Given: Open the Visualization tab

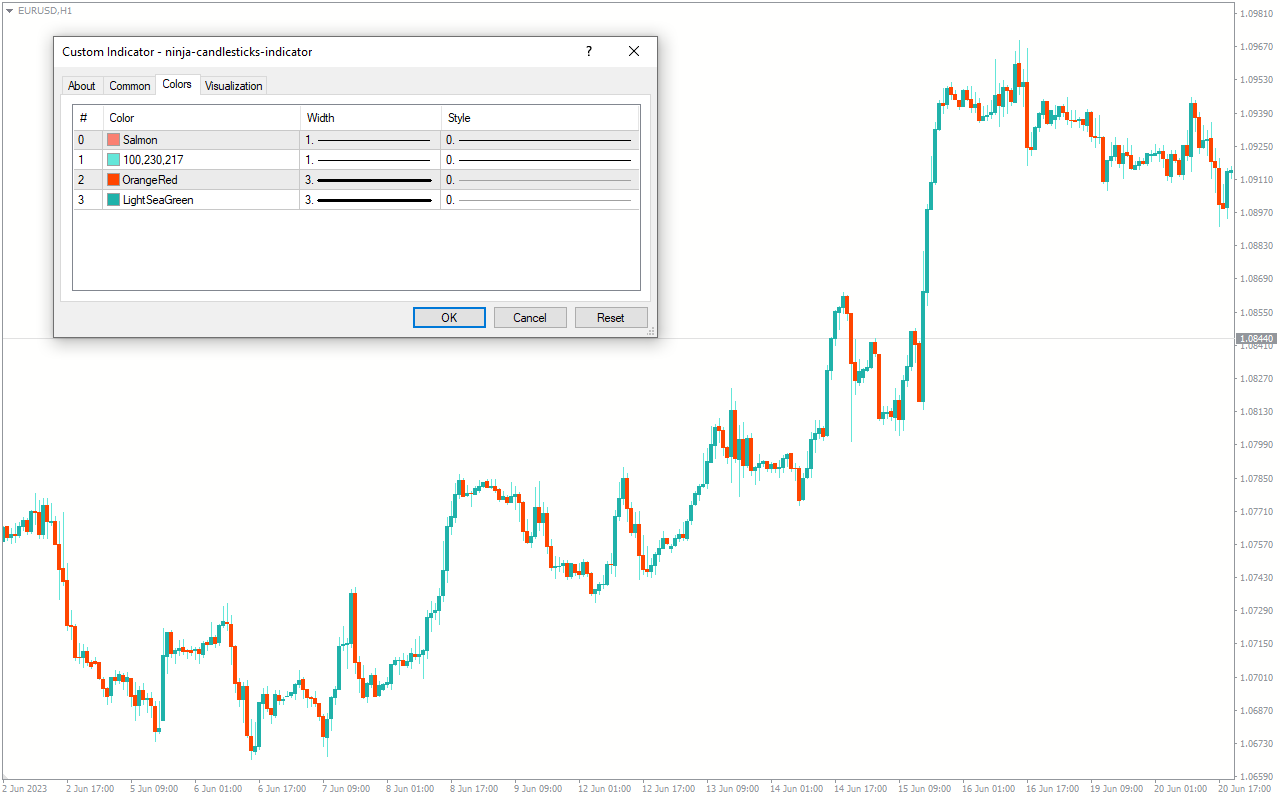Looking at the screenshot, I should pos(234,86).
